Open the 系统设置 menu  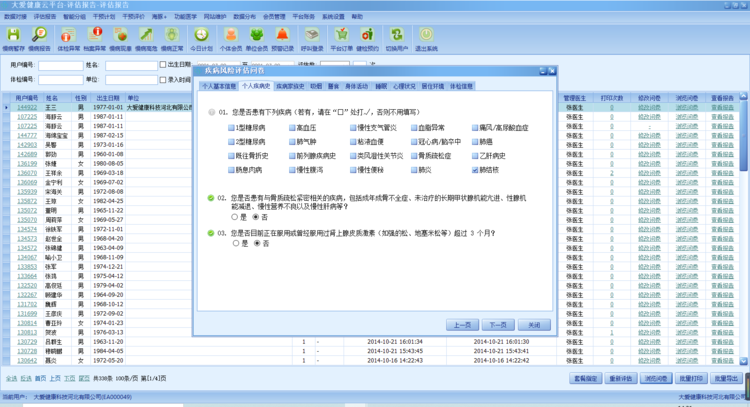tap(333, 16)
